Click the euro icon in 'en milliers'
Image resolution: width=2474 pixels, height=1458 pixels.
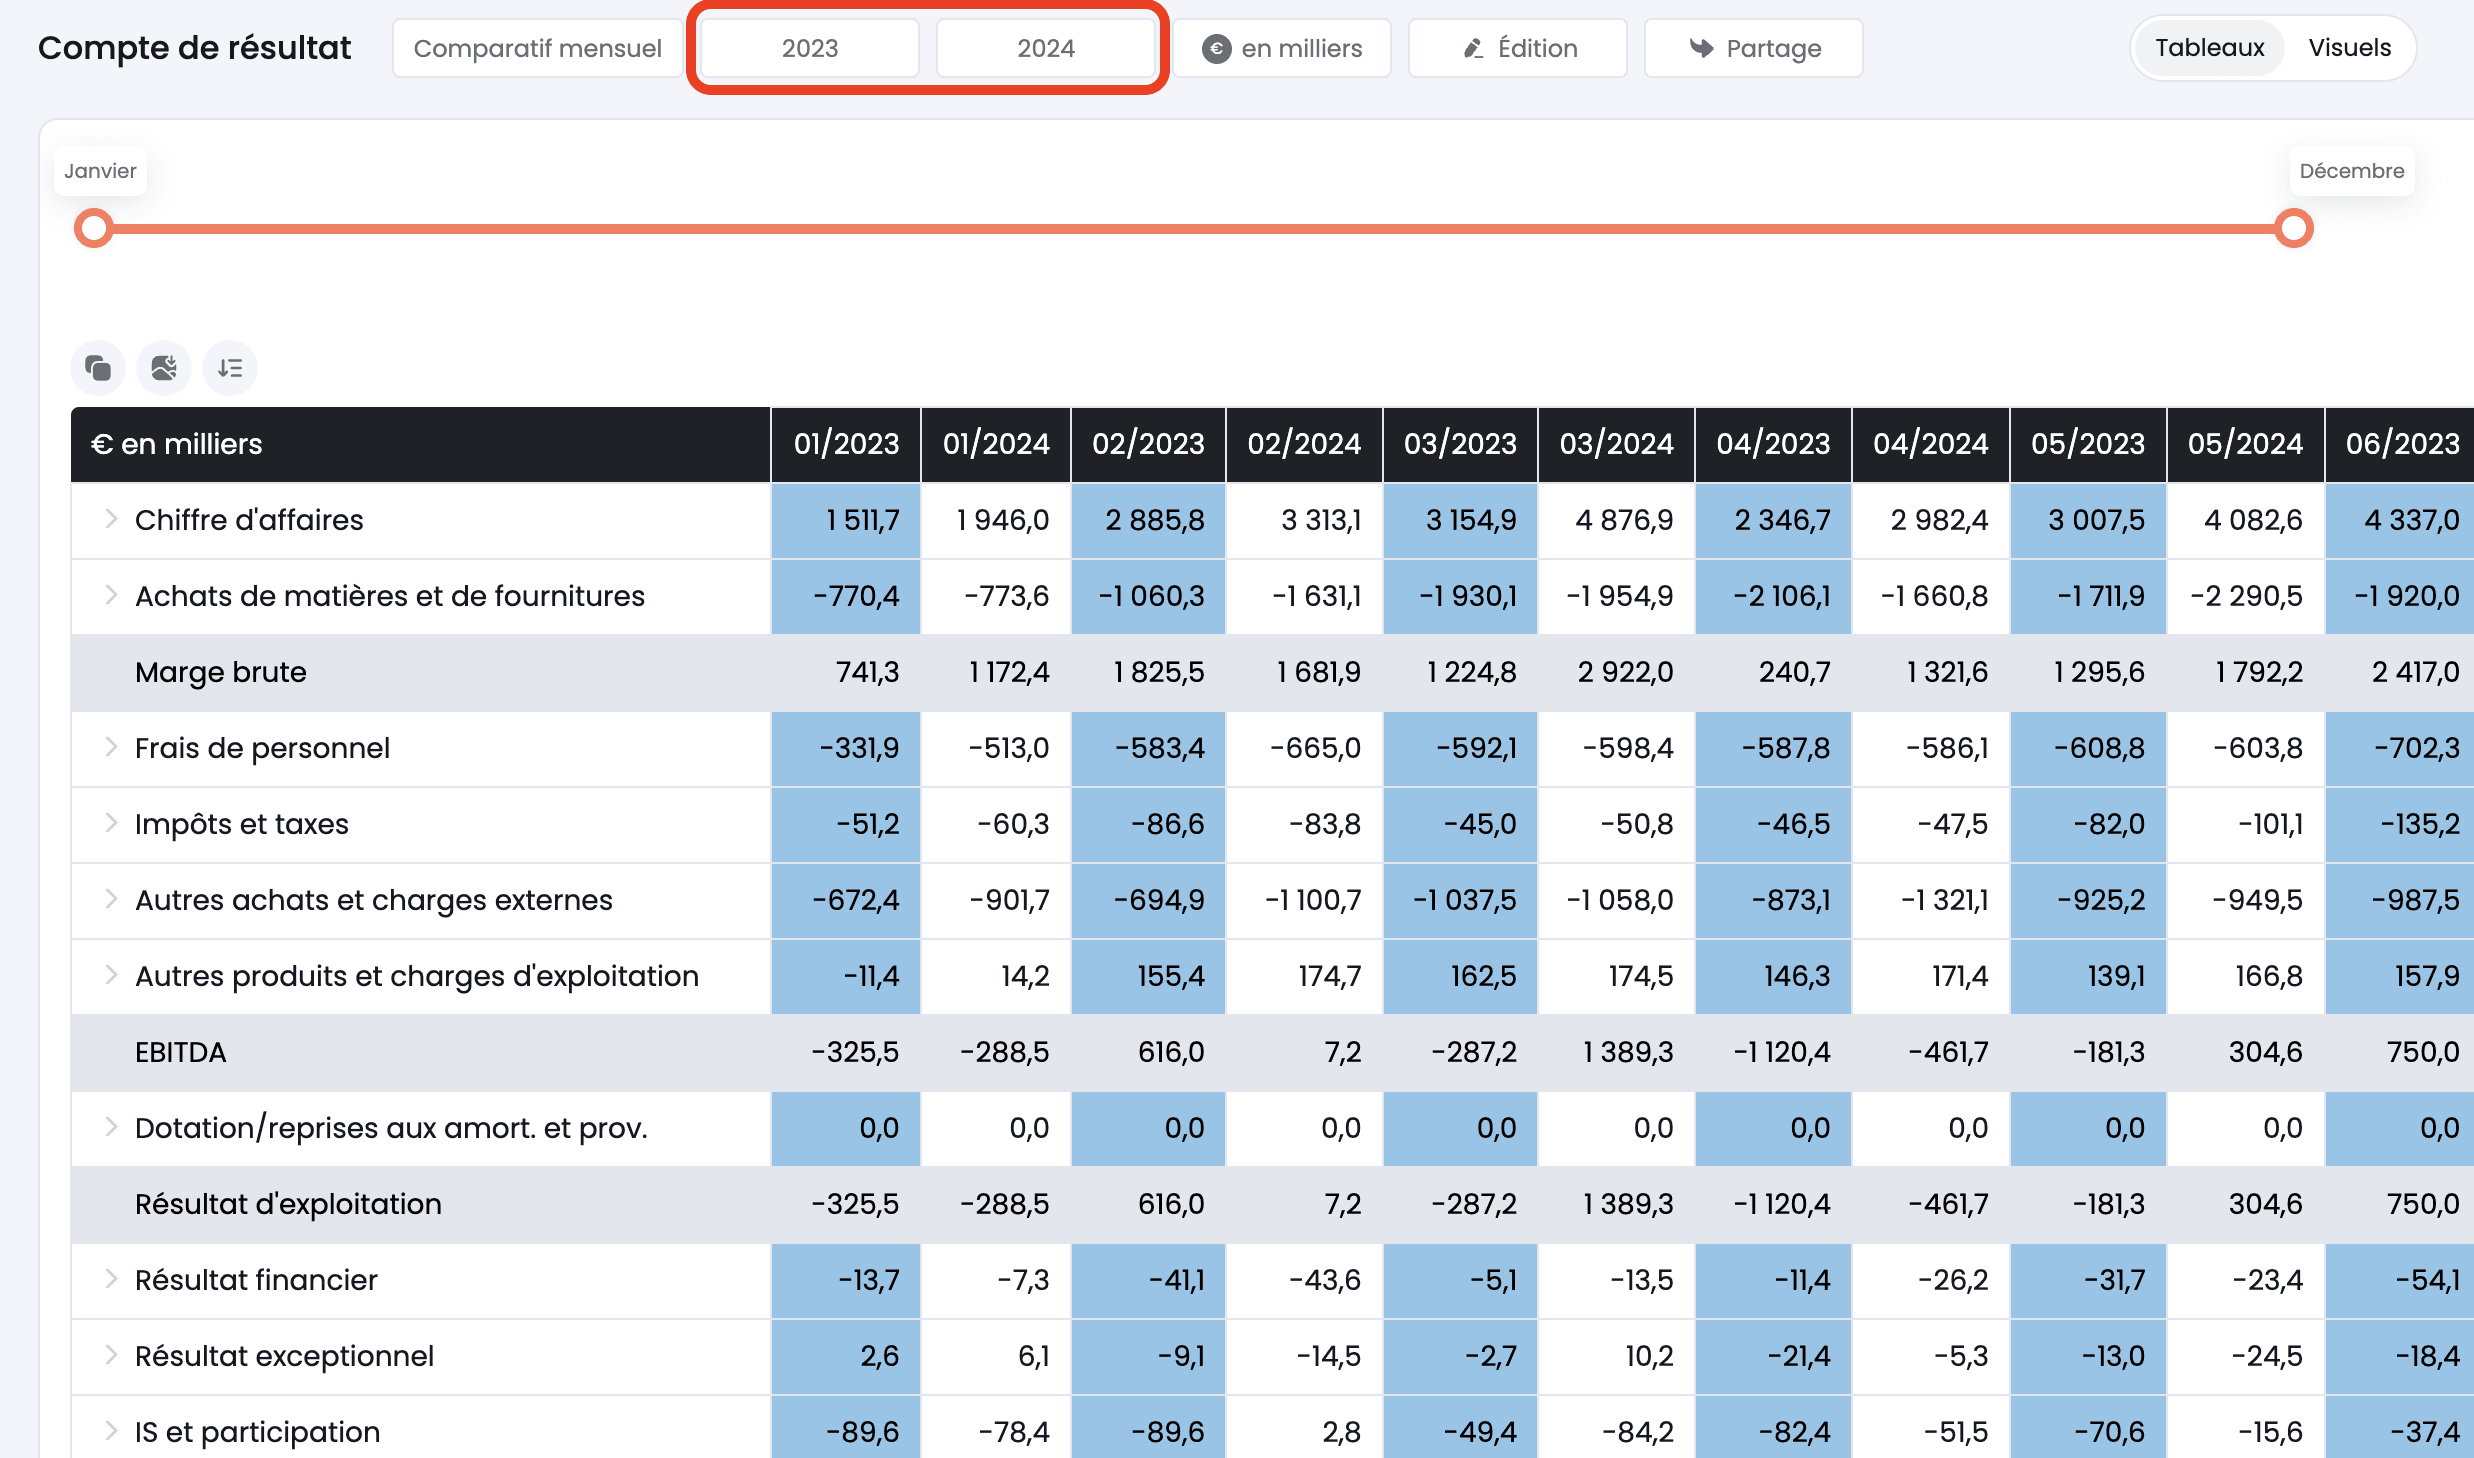click(x=1216, y=48)
